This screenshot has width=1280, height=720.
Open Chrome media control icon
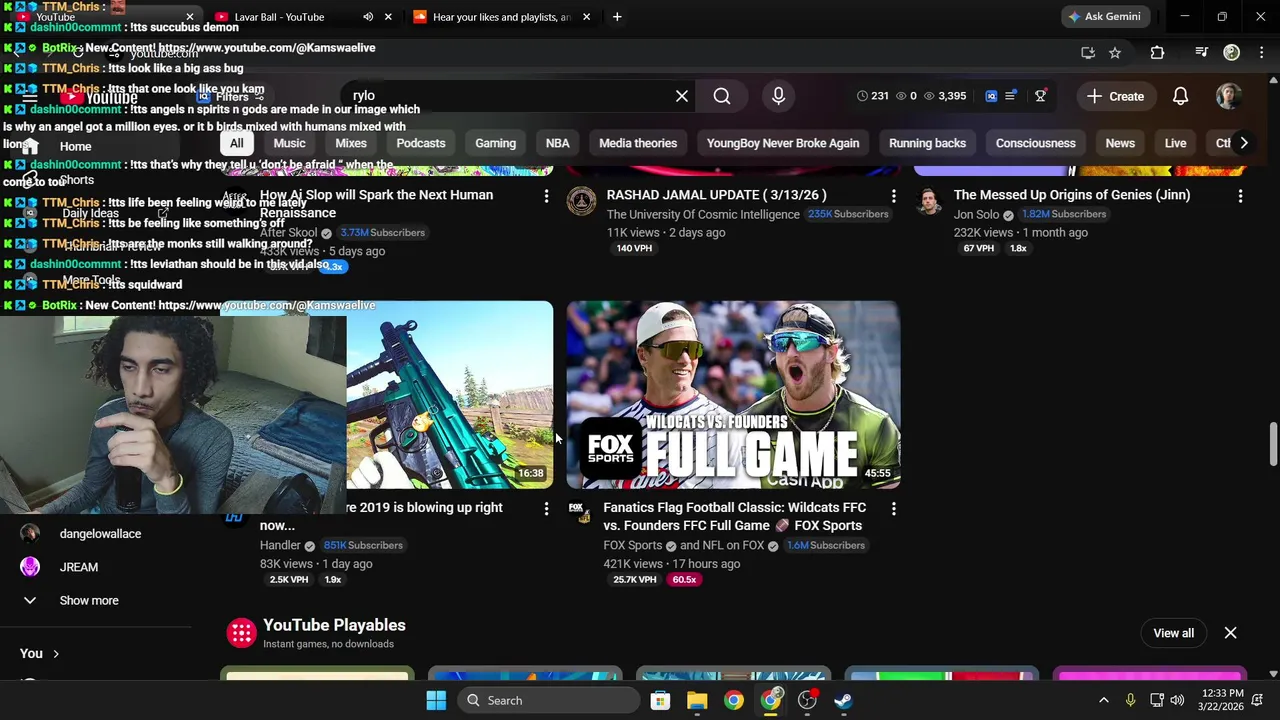1201,53
